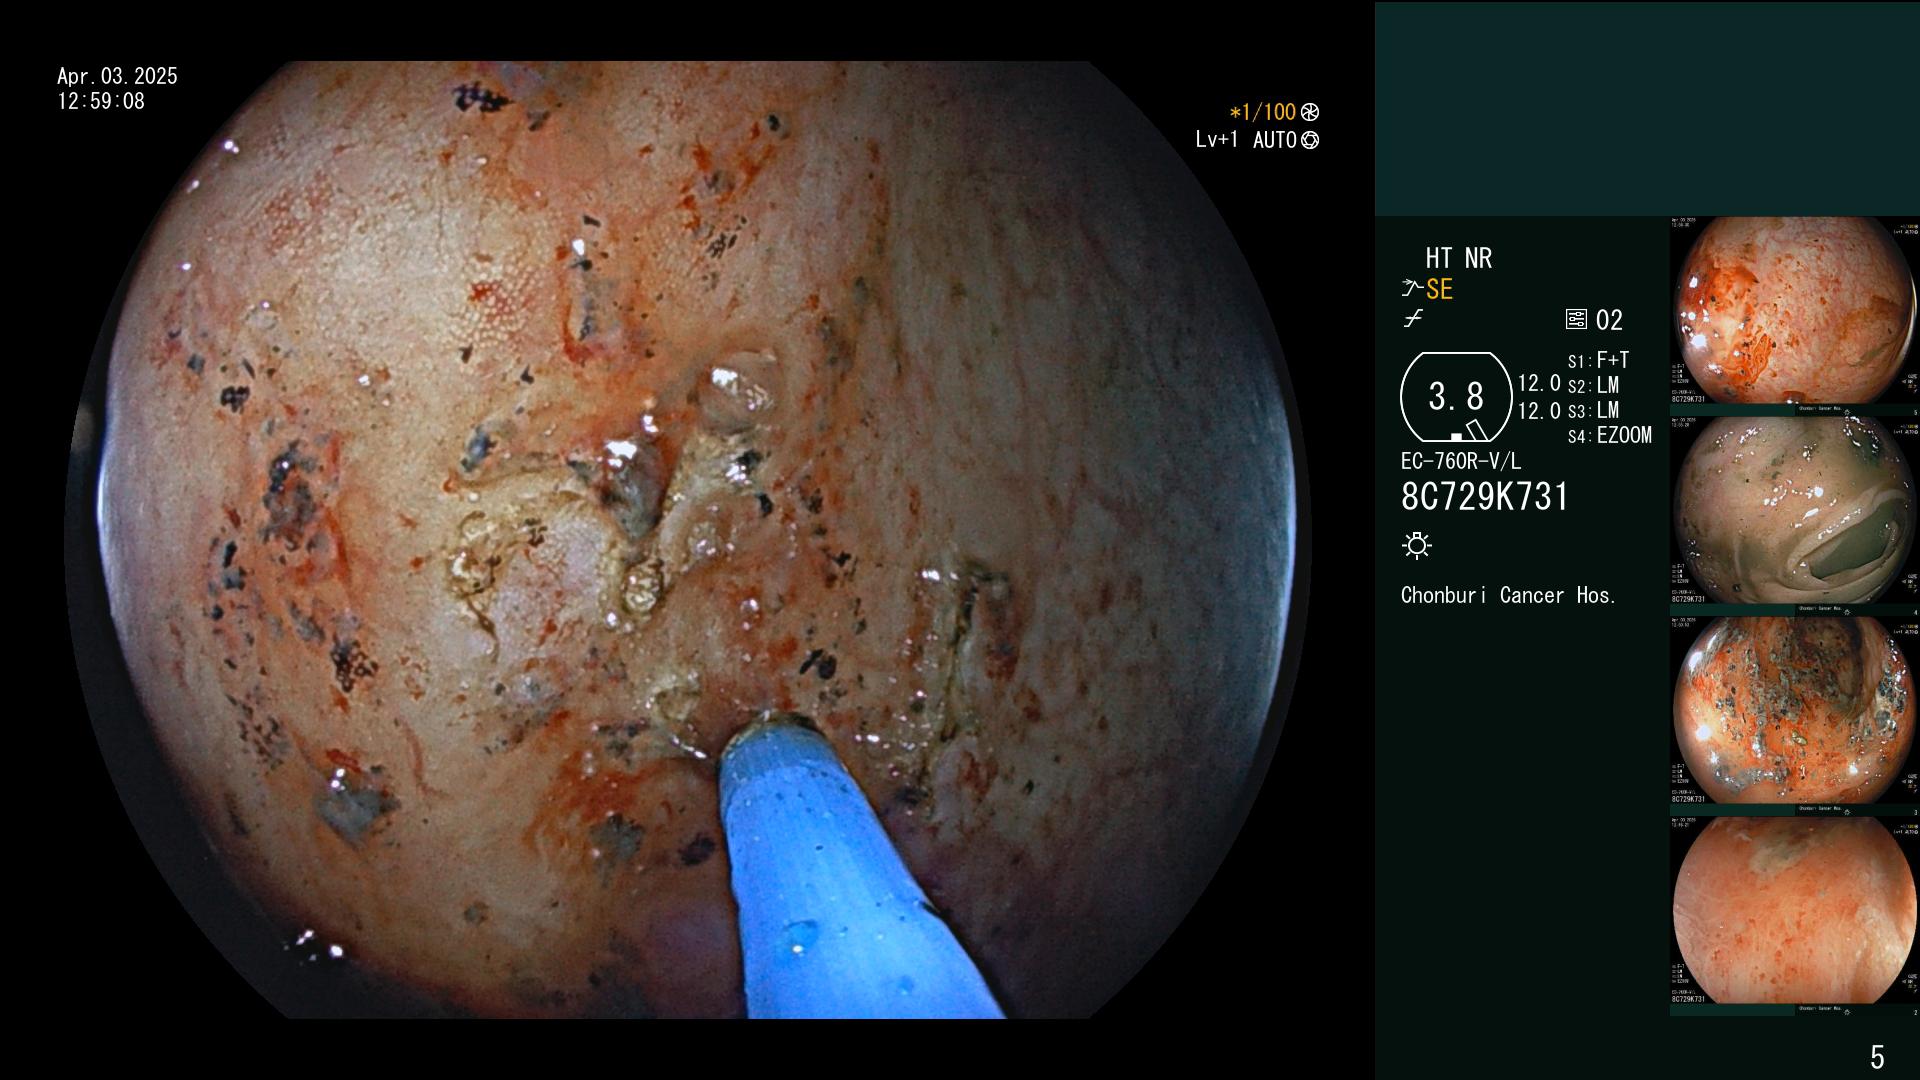The height and width of the screenshot is (1080, 1920).
Task: Click the shutter icon beside *1/100
Action: pyautogui.click(x=1310, y=112)
